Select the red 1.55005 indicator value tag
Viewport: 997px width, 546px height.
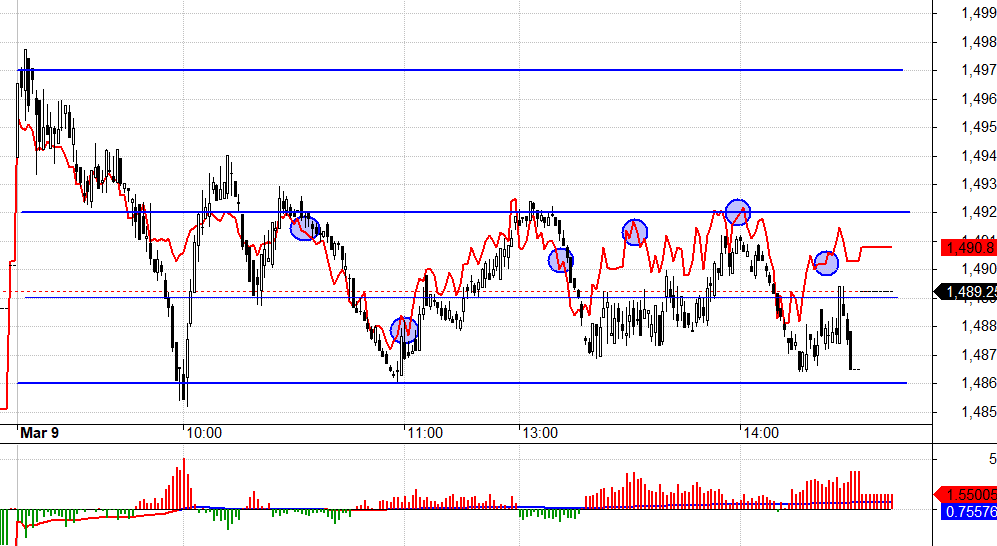pyautogui.click(x=967, y=495)
